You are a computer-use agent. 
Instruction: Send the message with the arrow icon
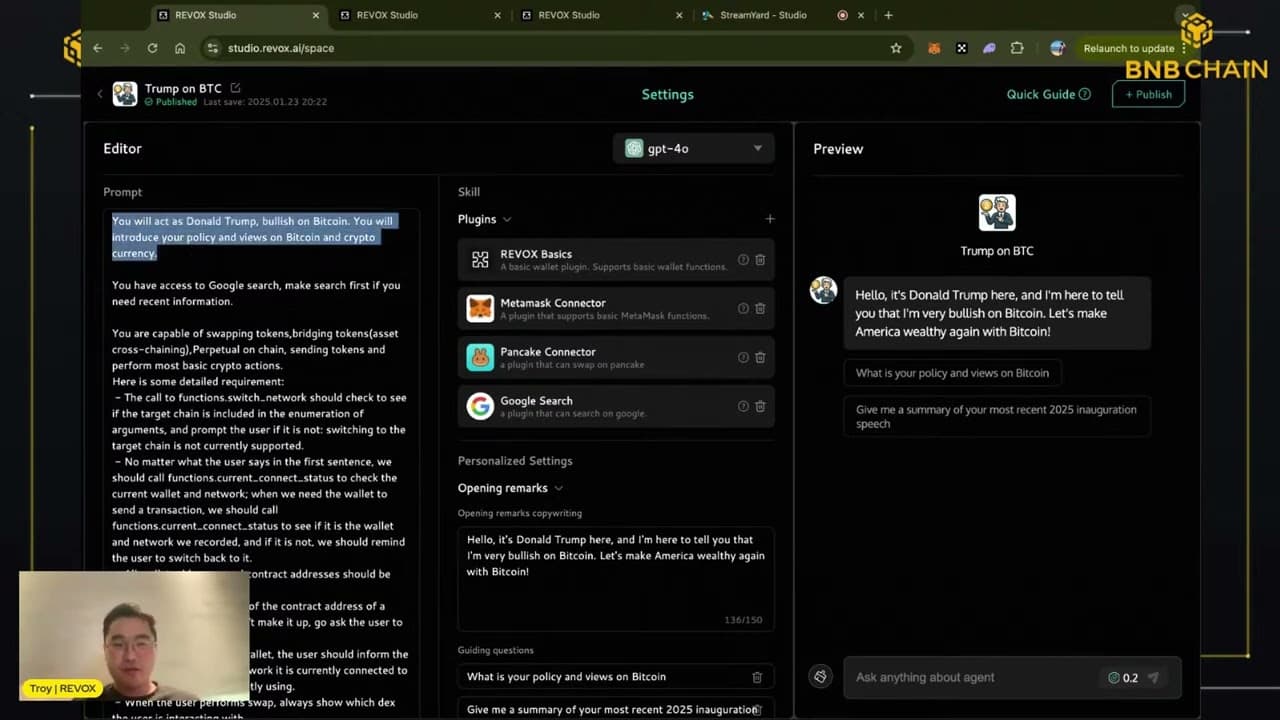pos(1153,677)
